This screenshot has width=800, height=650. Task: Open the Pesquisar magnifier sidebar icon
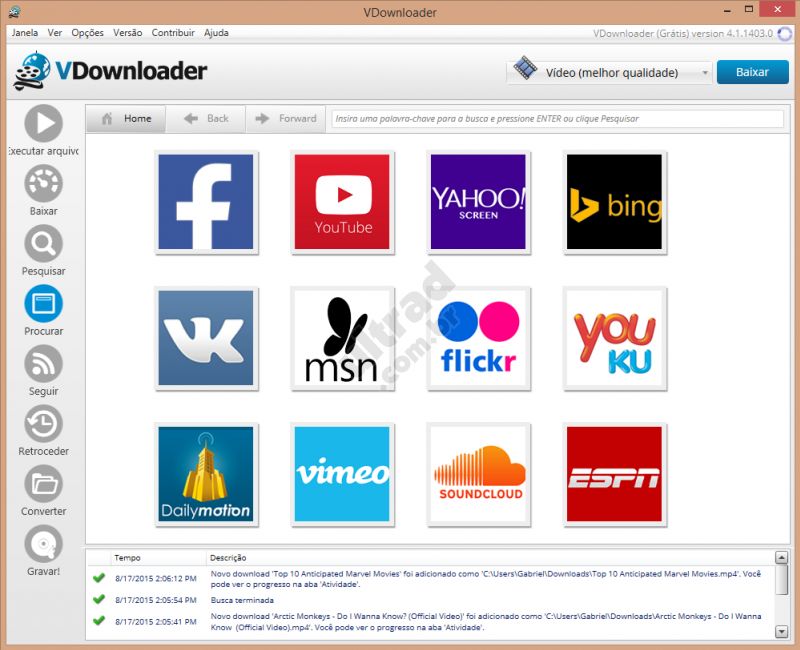click(x=43, y=243)
